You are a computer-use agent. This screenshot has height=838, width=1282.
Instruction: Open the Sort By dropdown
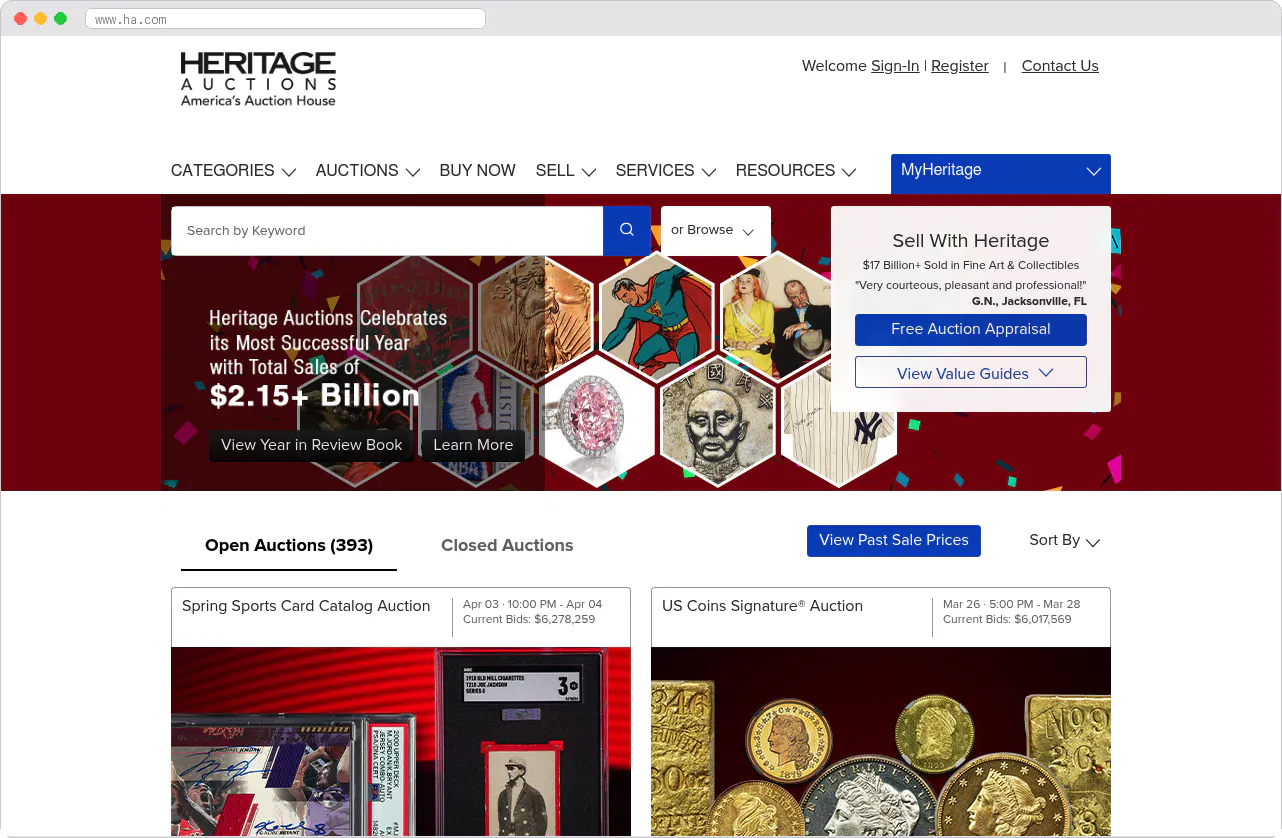click(x=1063, y=540)
